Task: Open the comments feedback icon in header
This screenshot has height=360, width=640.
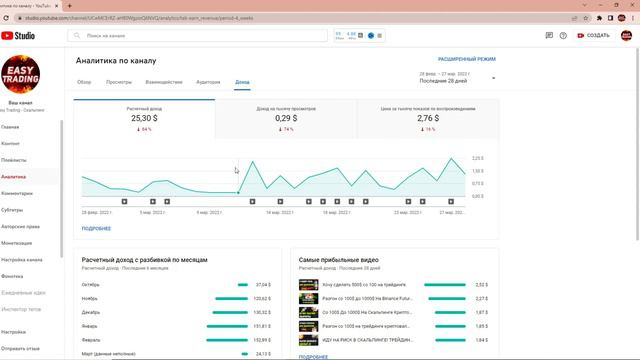Action: coord(549,36)
